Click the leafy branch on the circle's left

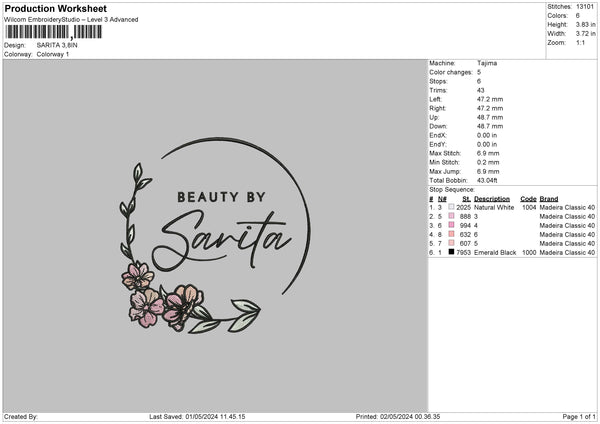point(133,212)
